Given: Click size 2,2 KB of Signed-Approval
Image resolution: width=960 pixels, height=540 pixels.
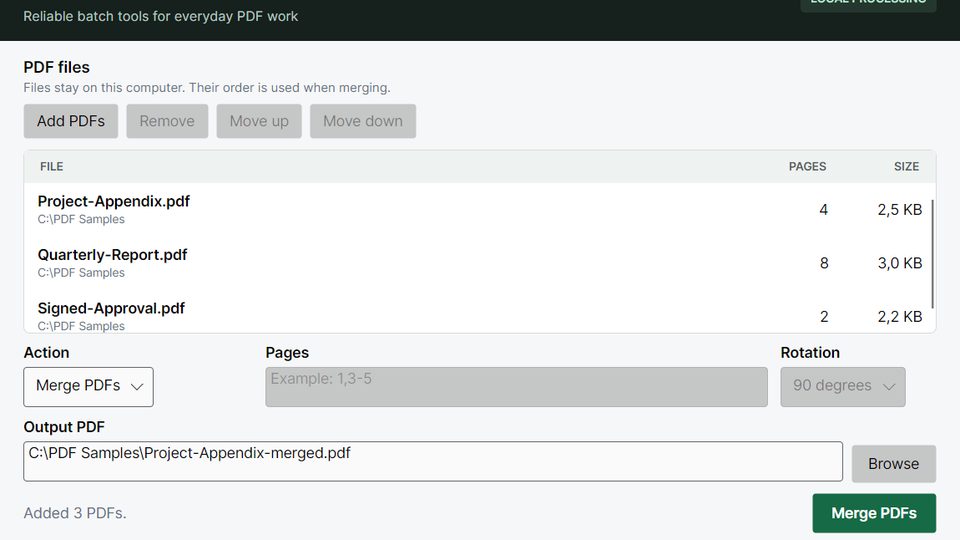Looking at the screenshot, I should pyautogui.click(x=899, y=317).
